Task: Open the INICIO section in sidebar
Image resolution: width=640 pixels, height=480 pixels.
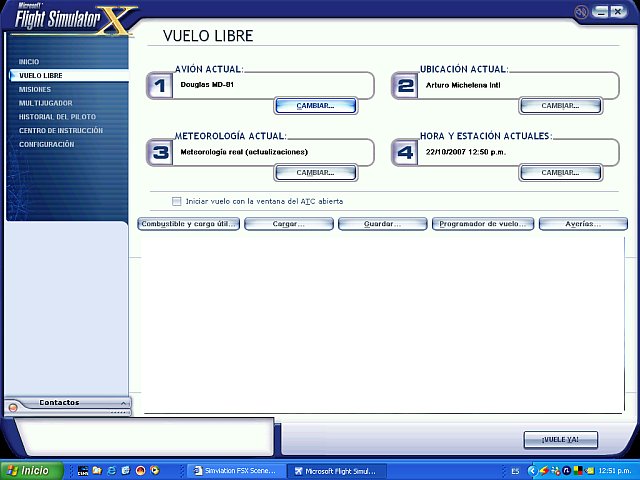Action: 29,62
